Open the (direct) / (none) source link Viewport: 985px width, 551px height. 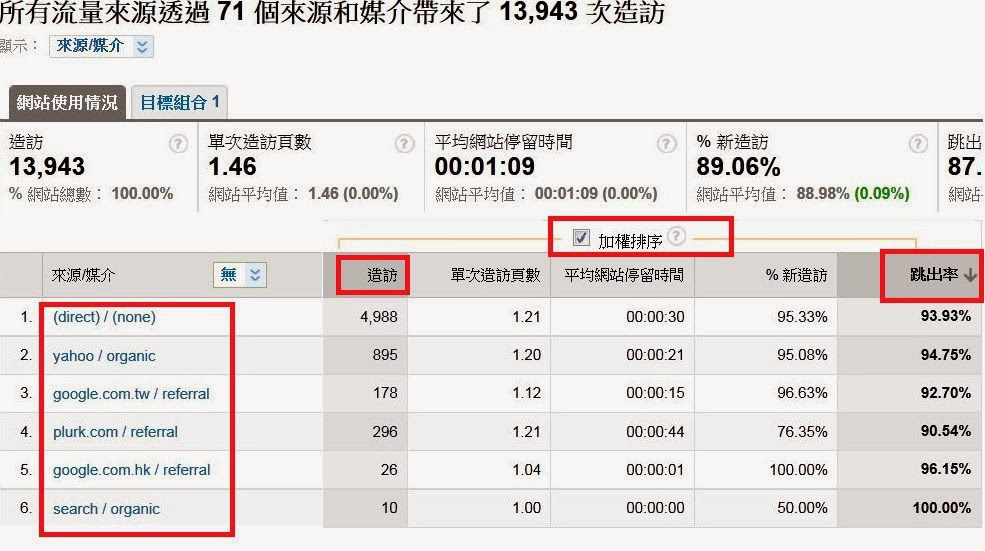(104, 317)
